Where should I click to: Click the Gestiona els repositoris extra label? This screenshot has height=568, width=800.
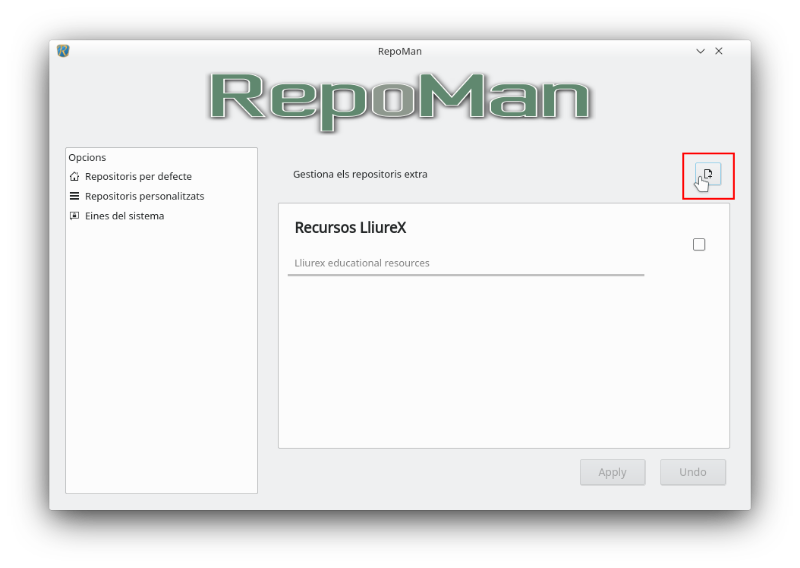[360, 175]
